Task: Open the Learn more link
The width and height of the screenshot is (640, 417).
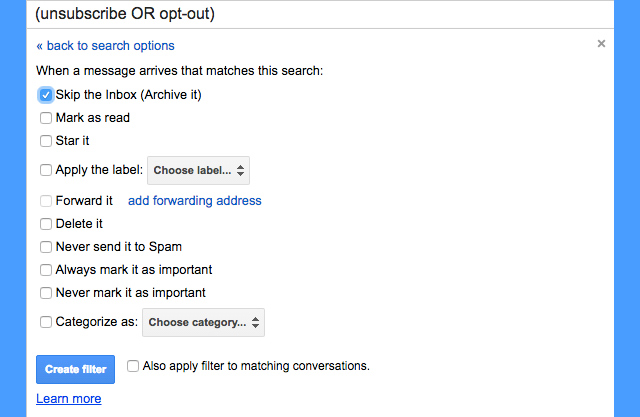Action: coord(68,399)
